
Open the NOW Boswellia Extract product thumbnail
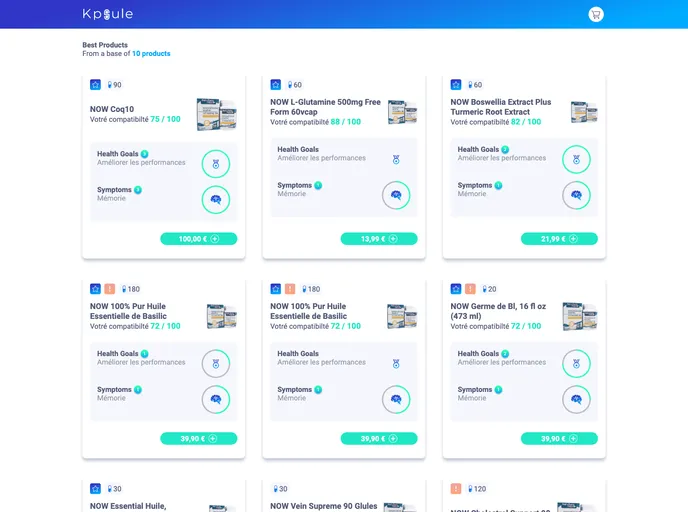pyautogui.click(x=584, y=112)
